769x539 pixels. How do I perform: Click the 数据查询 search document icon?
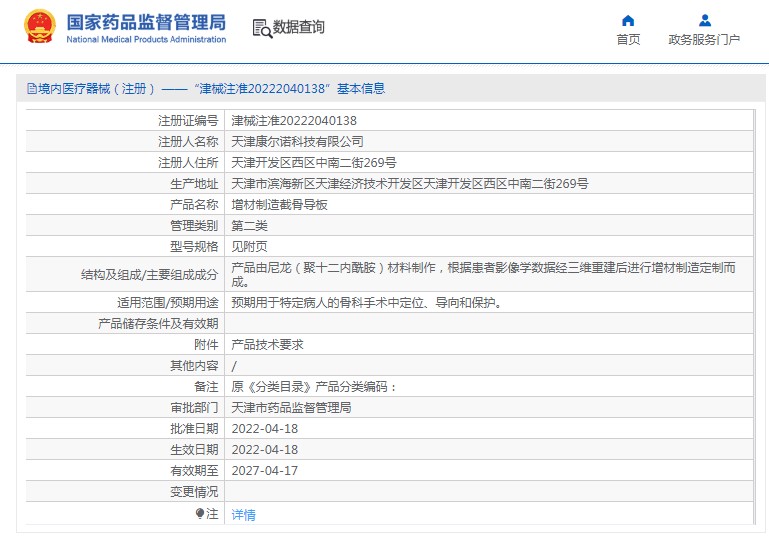(x=262, y=28)
